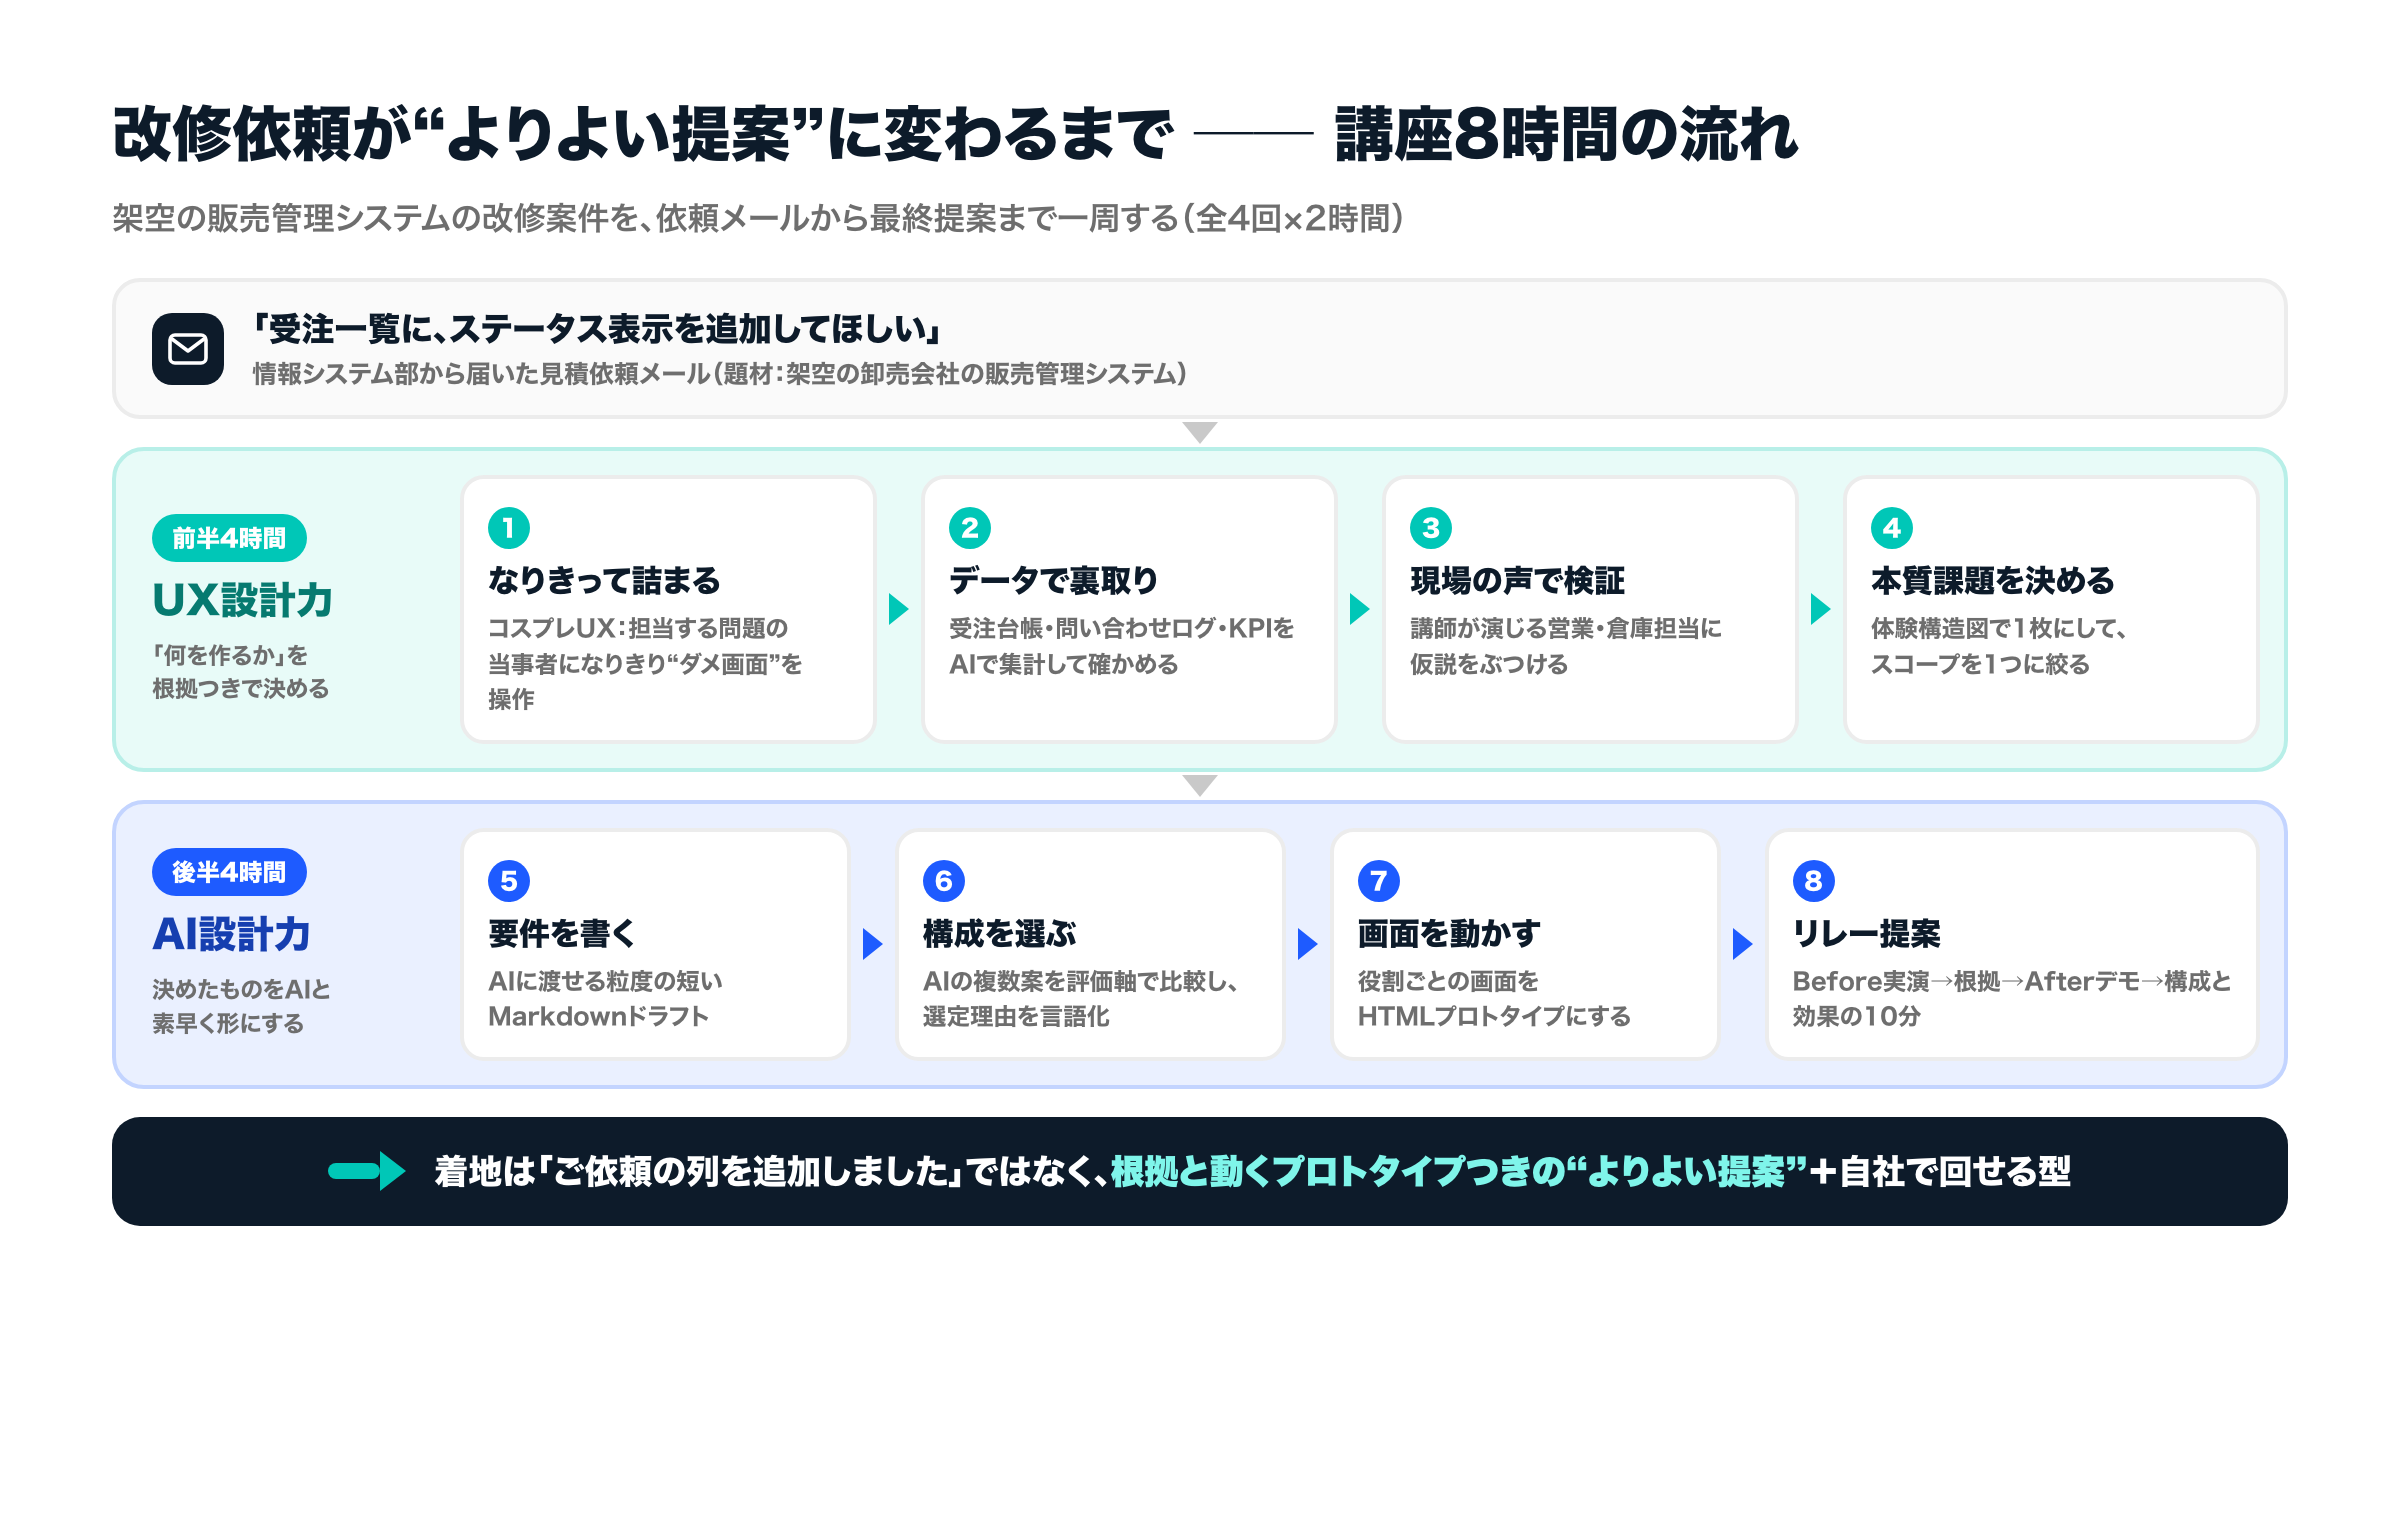Click the main title 改修依頼が“よりよい提案”に変わるまで
Viewport: 2400px width, 1520px height.
[x=642, y=135]
